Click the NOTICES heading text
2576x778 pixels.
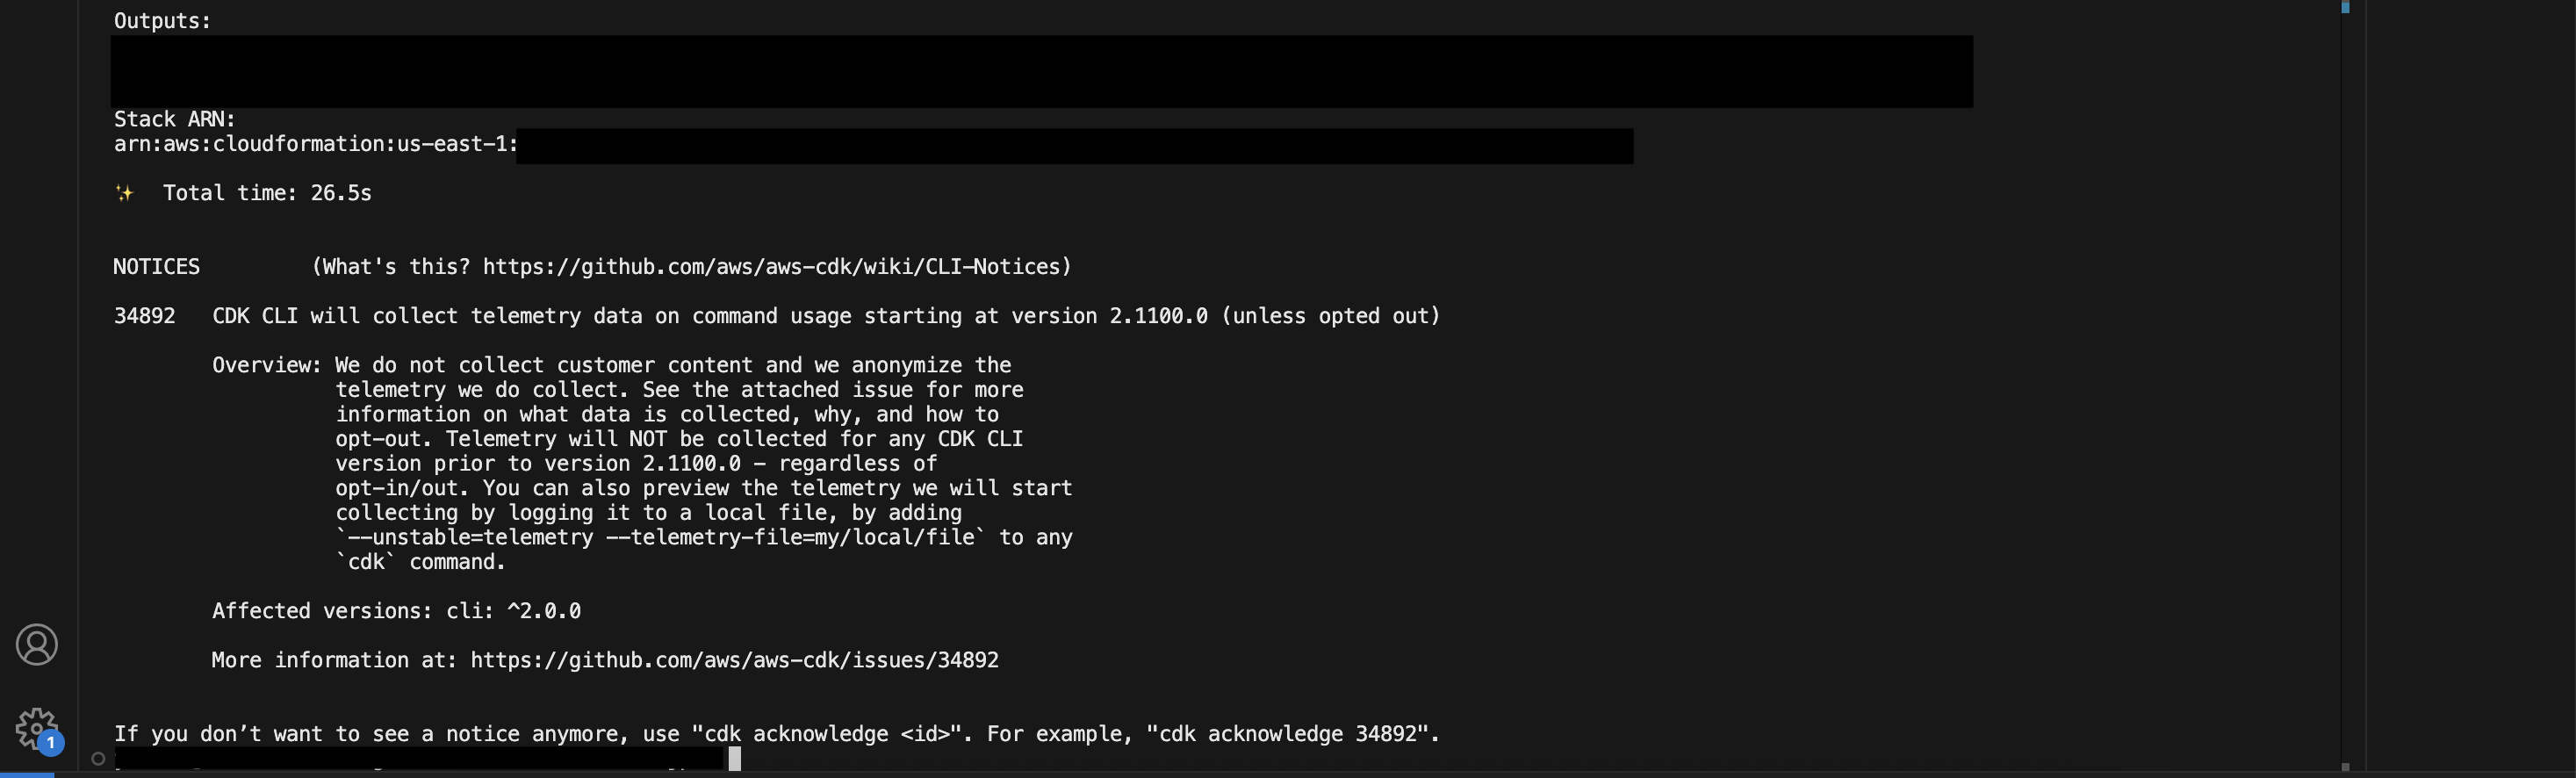coord(156,267)
